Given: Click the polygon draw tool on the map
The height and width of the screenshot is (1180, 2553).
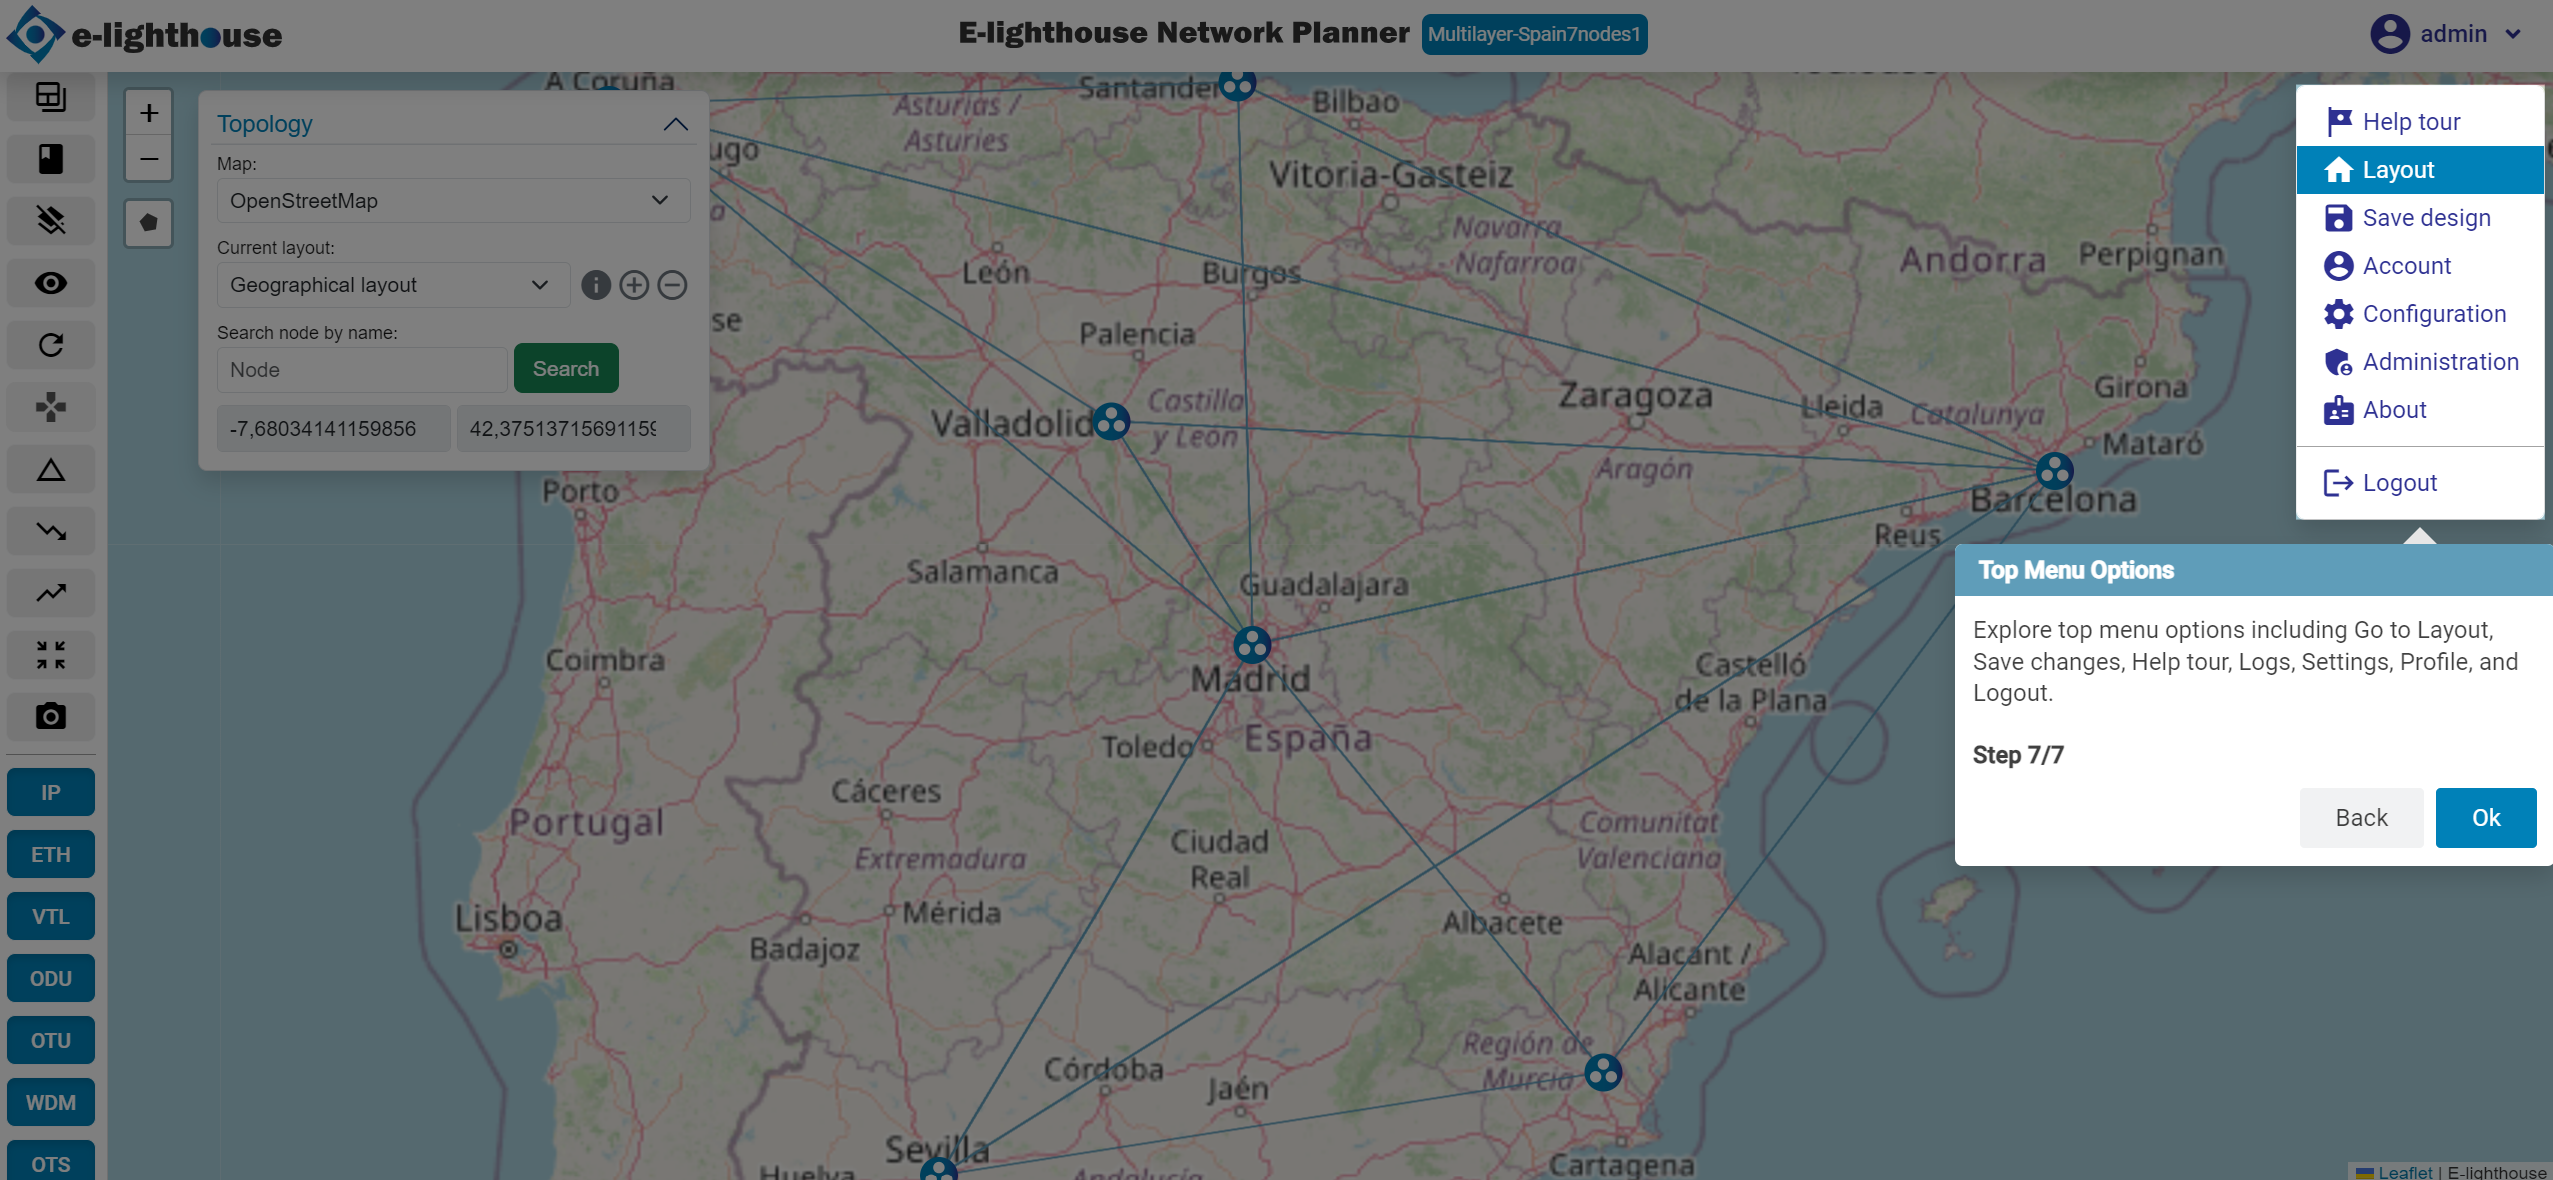Looking at the screenshot, I should tap(149, 222).
